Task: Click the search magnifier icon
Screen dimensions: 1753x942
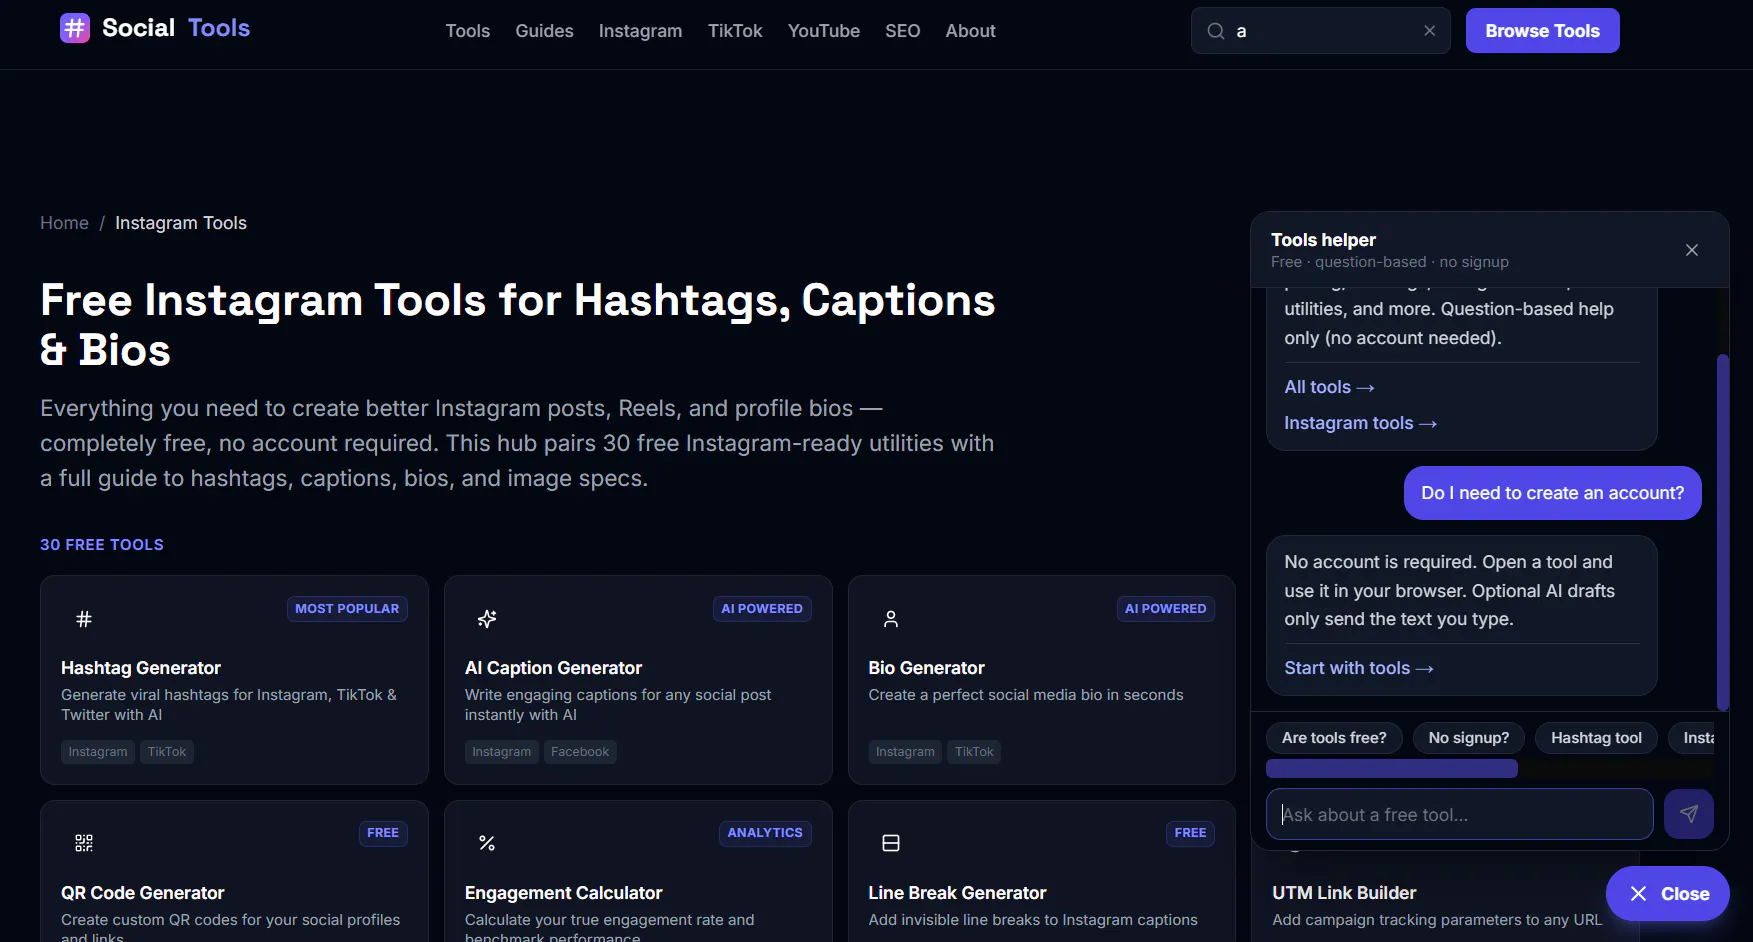Action: 1216,31
